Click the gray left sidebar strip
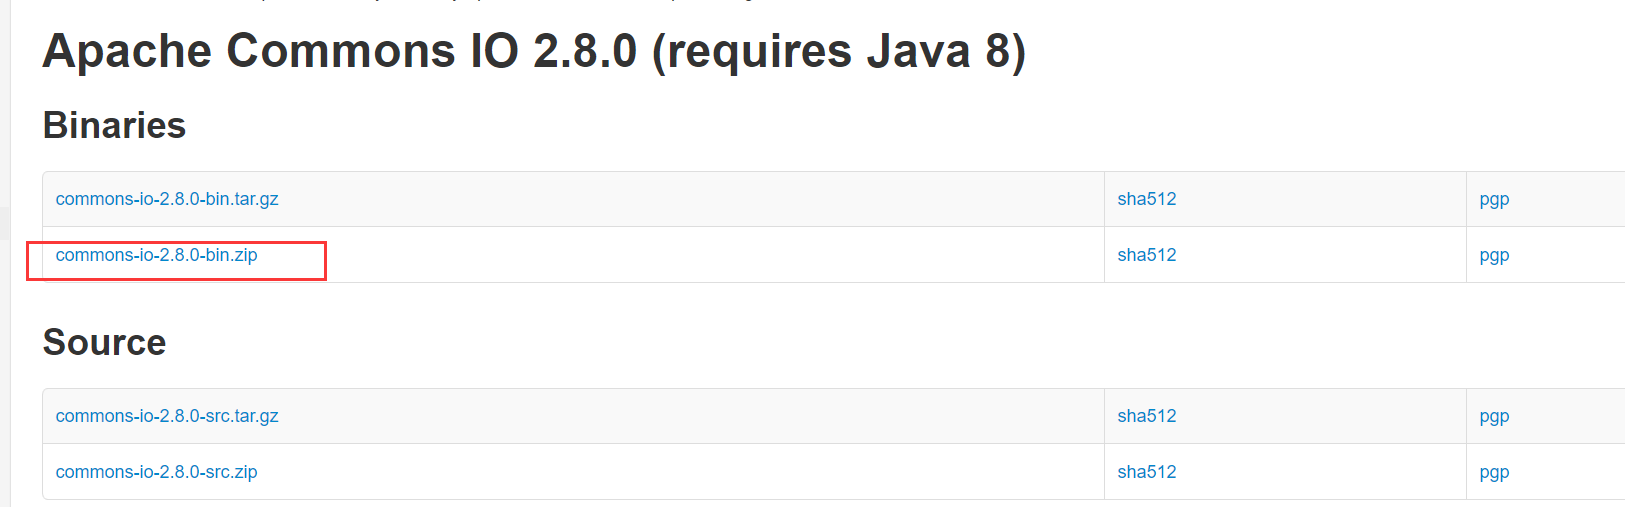Viewport: 1625px width, 507px height. 5,253
